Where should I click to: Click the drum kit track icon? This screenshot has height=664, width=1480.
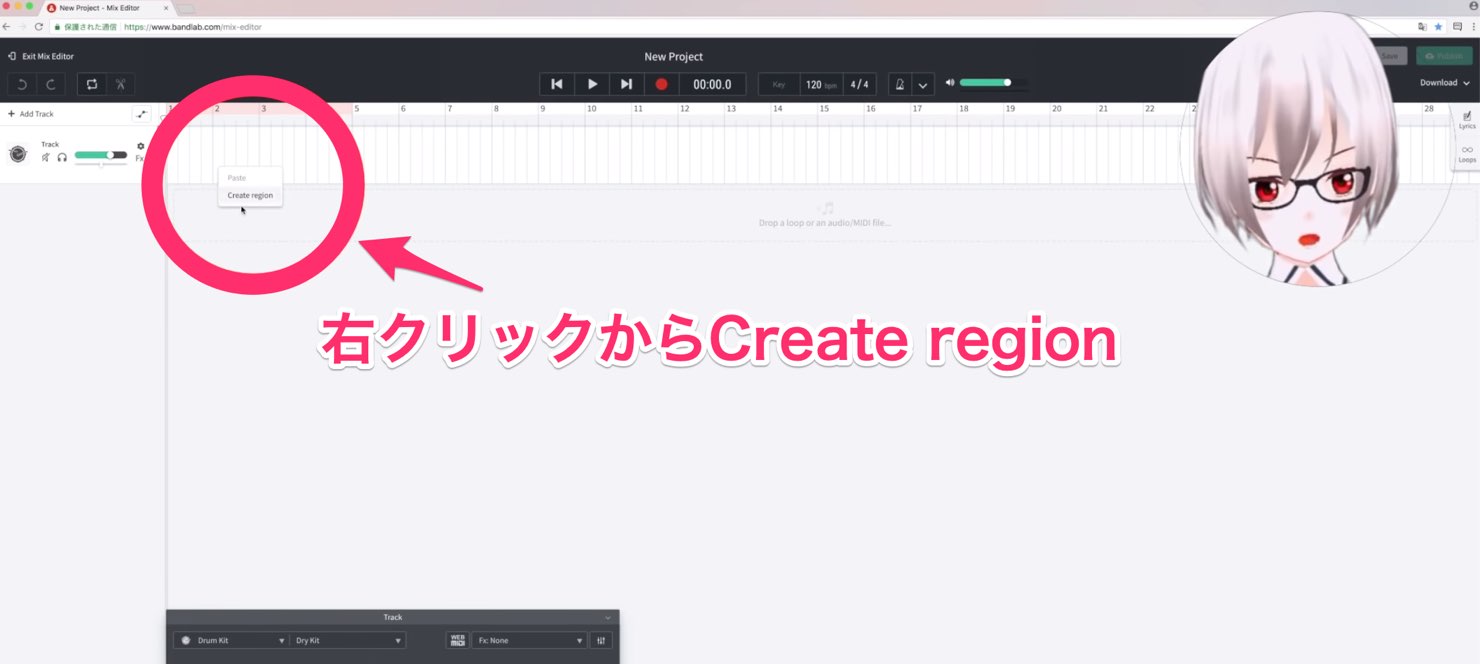(x=18, y=154)
